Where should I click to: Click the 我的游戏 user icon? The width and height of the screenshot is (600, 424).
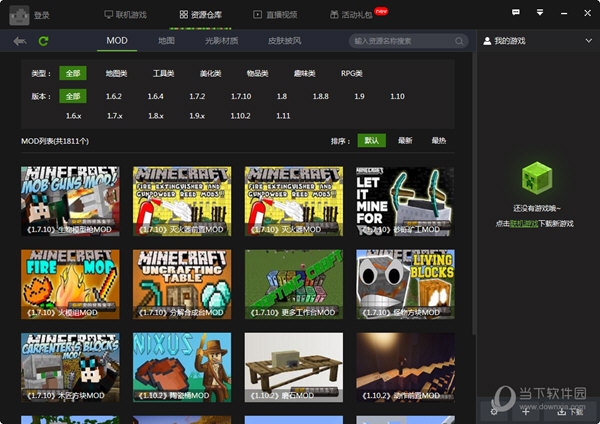click(487, 41)
